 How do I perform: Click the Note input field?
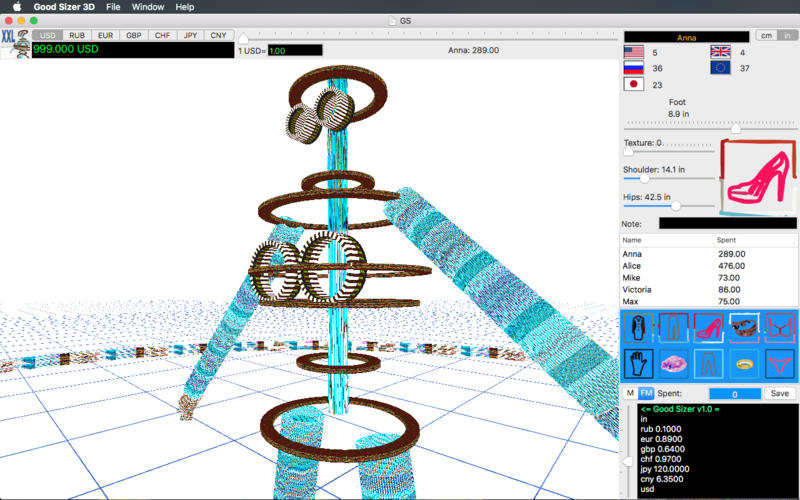[x=728, y=223]
